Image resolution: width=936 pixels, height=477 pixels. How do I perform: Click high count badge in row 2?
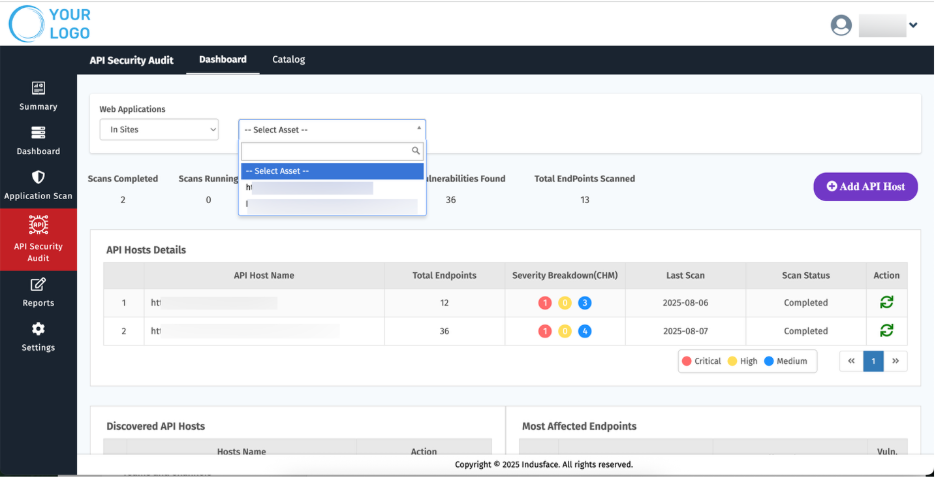565,331
